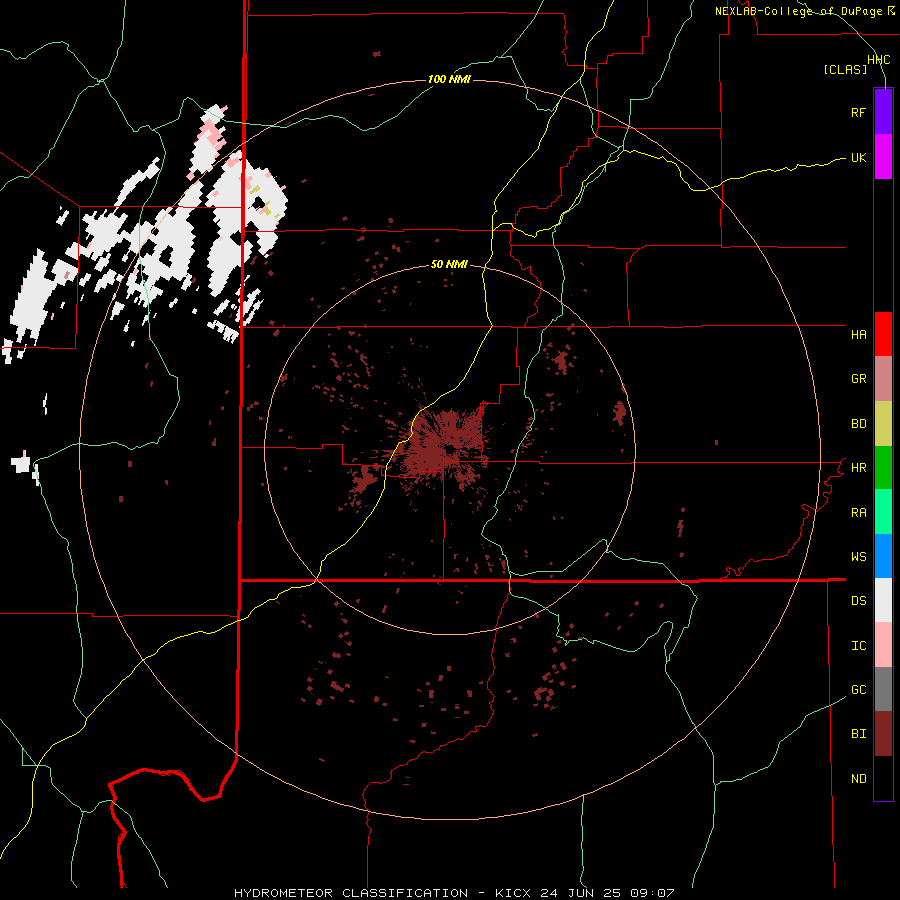Click the magenta UK legend color swatch
900x900 pixels.
(883, 157)
